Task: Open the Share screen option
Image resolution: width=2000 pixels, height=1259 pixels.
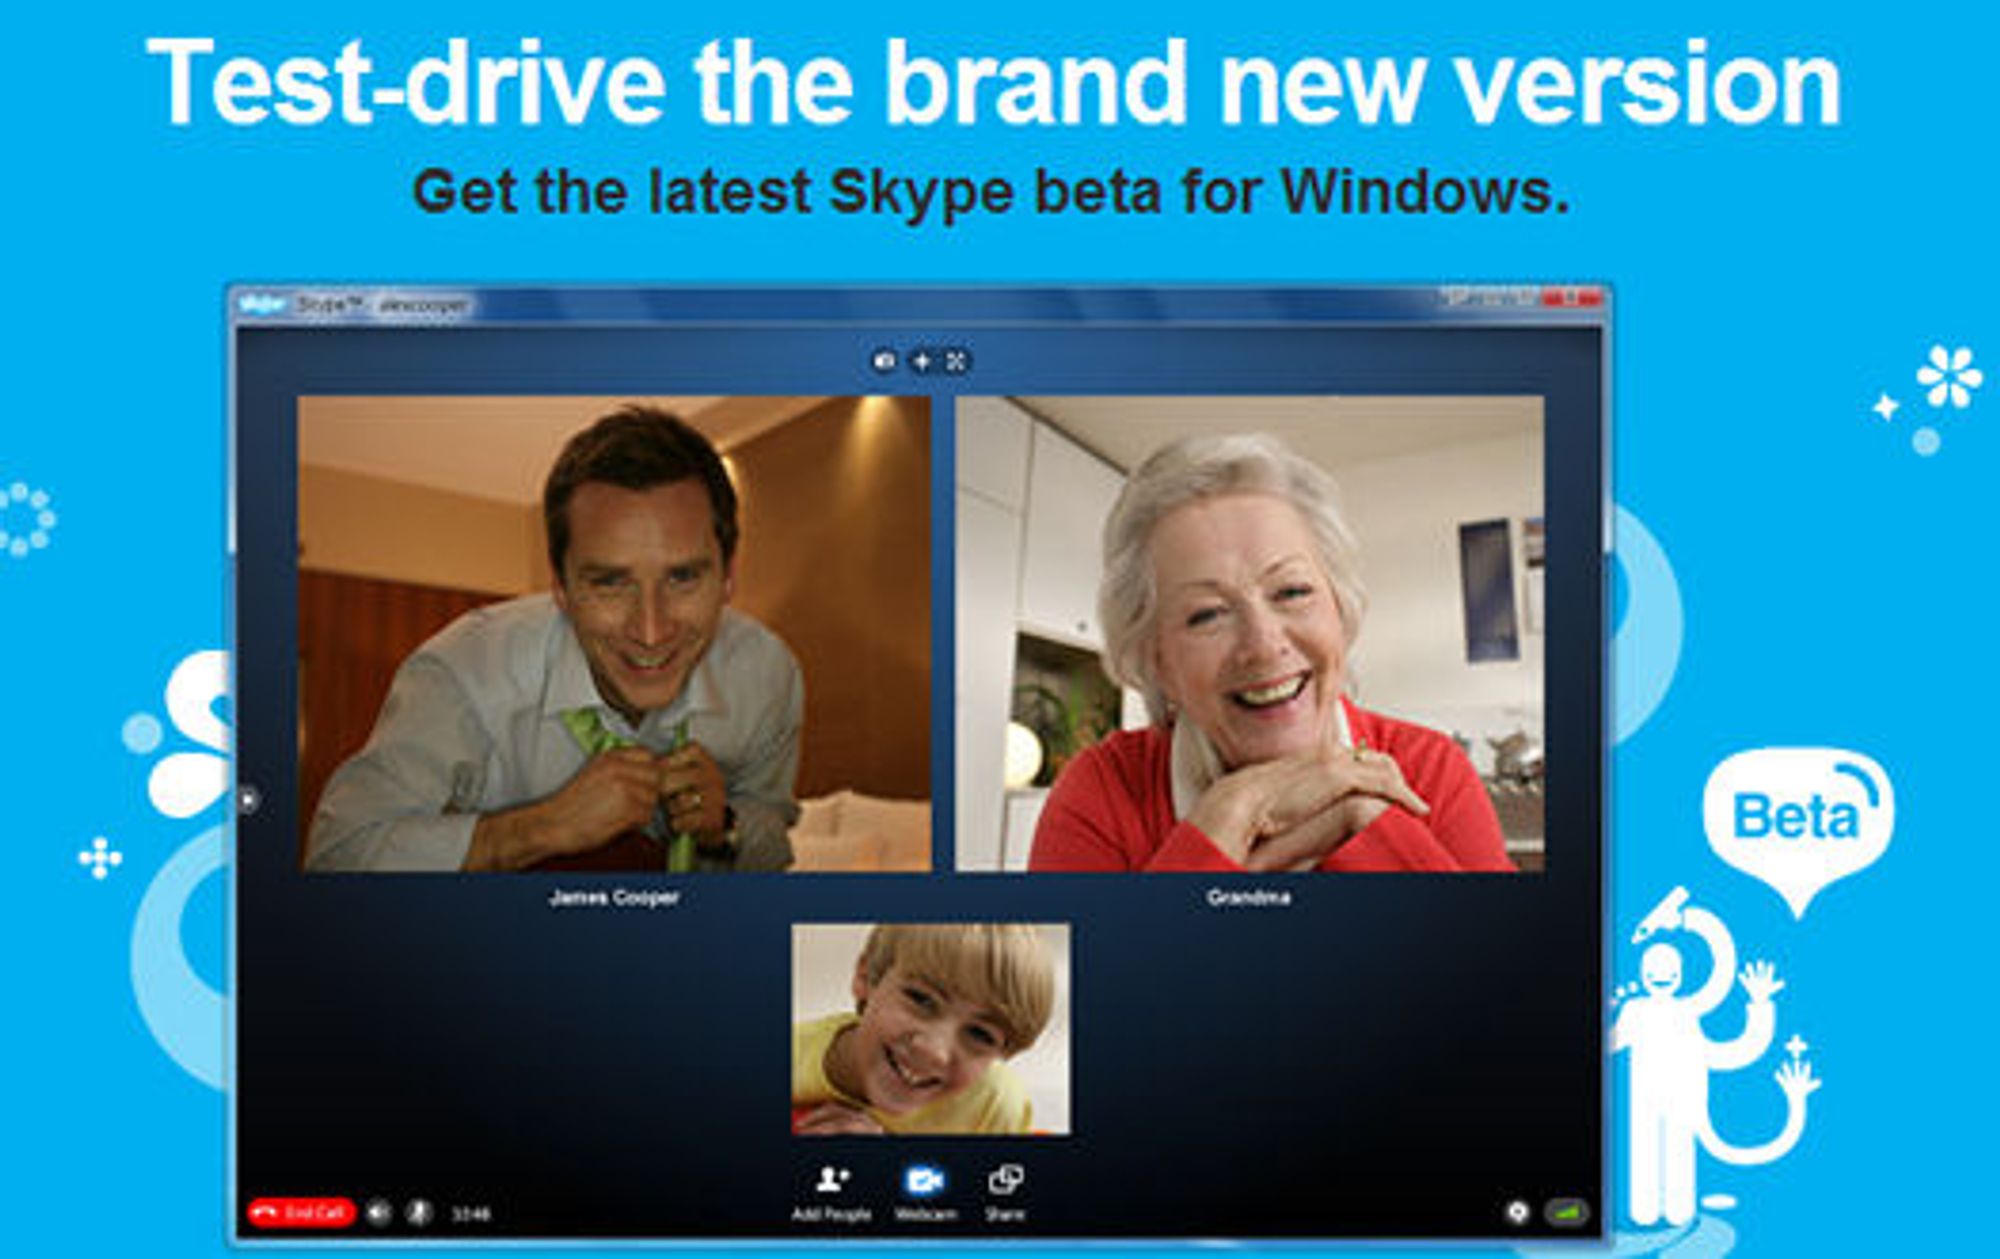Action: coord(1005,1193)
